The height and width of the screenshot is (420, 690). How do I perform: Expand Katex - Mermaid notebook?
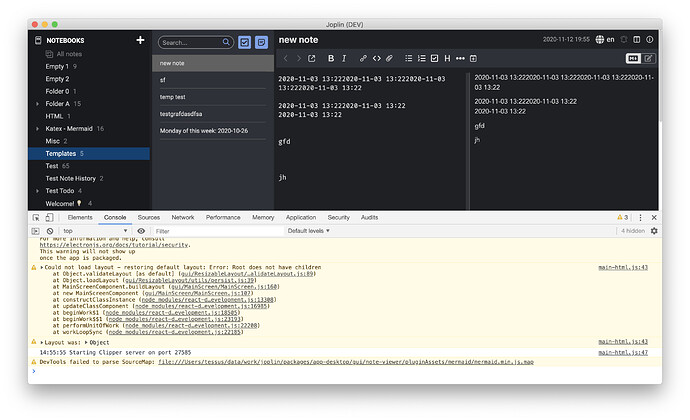tap(37, 129)
